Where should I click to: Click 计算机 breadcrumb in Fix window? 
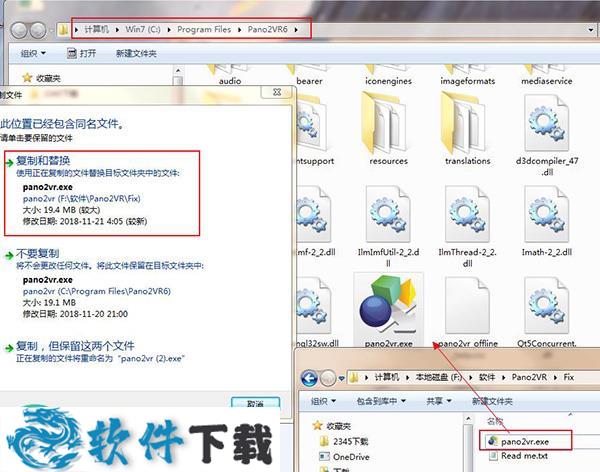point(386,377)
